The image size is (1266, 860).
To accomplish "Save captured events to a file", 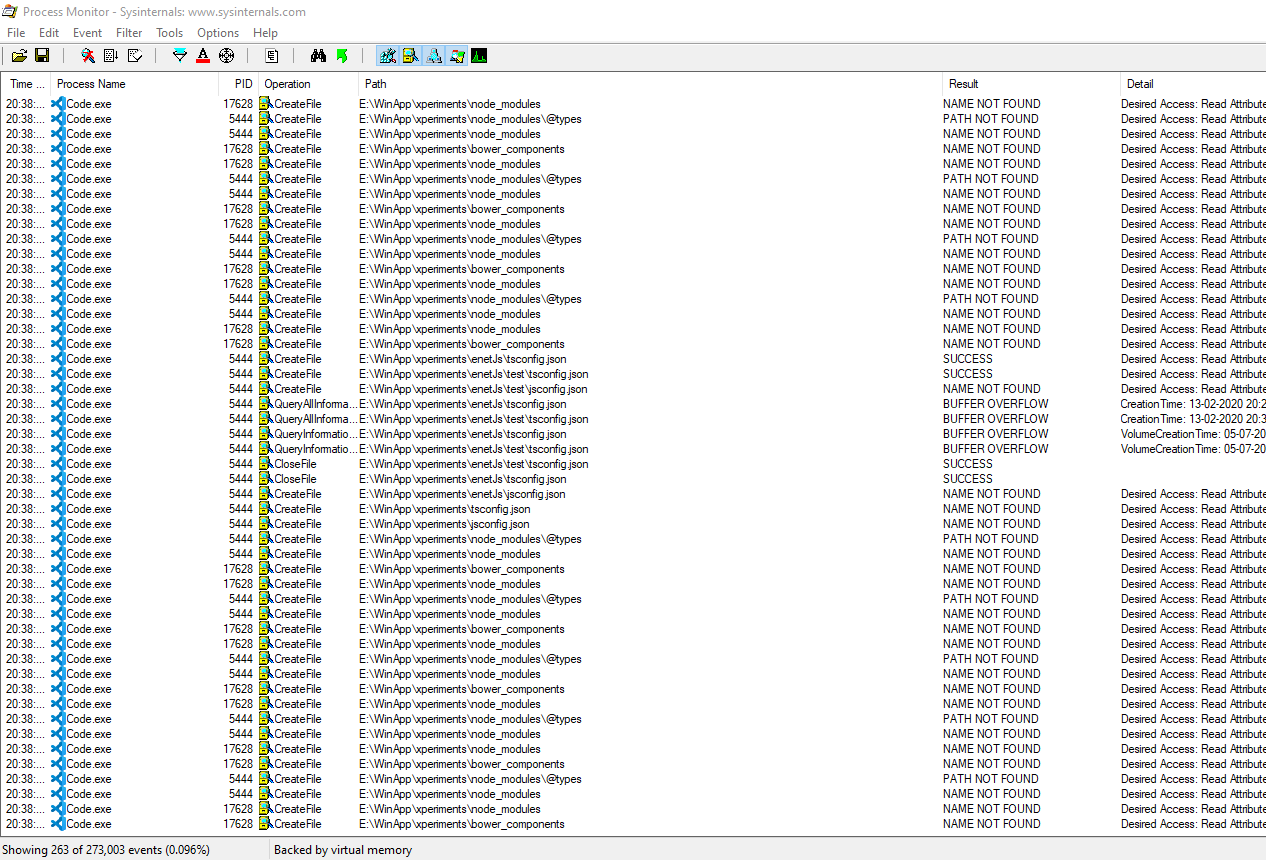I will [x=41, y=55].
